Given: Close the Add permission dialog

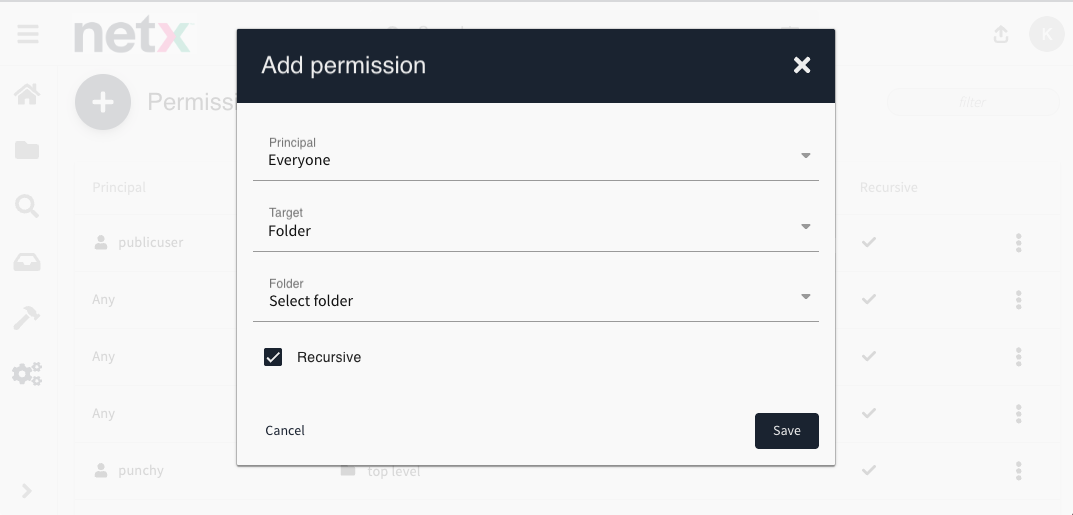Looking at the screenshot, I should click(x=801, y=65).
